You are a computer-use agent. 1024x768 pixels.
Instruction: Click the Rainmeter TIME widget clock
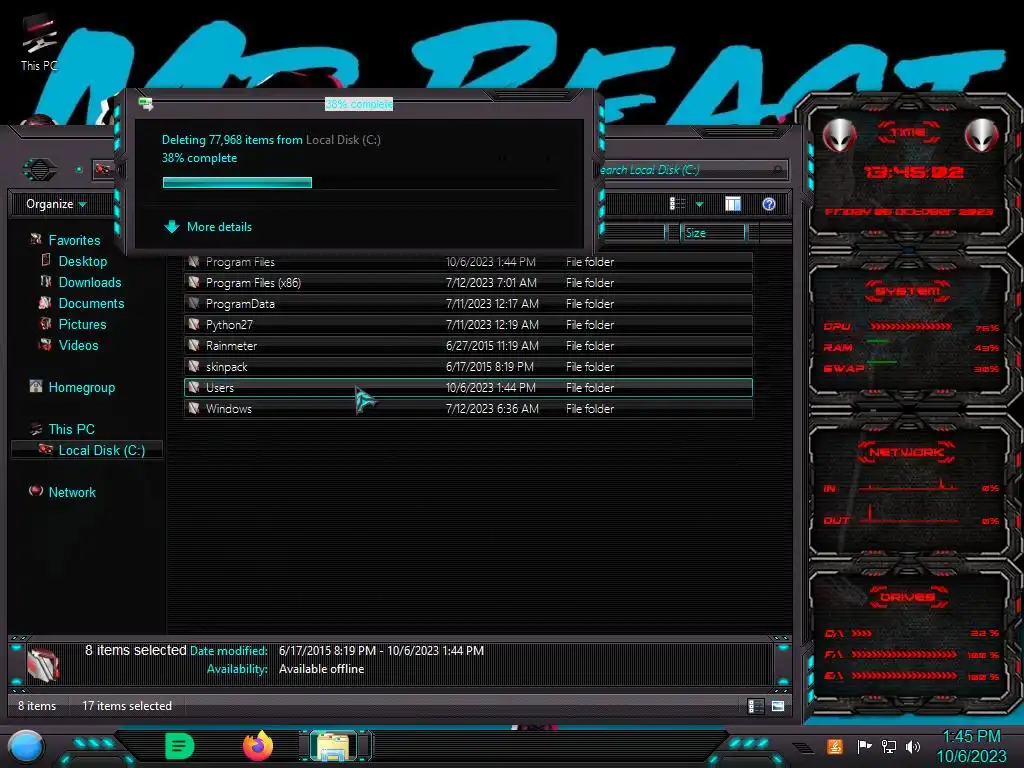[x=913, y=172]
